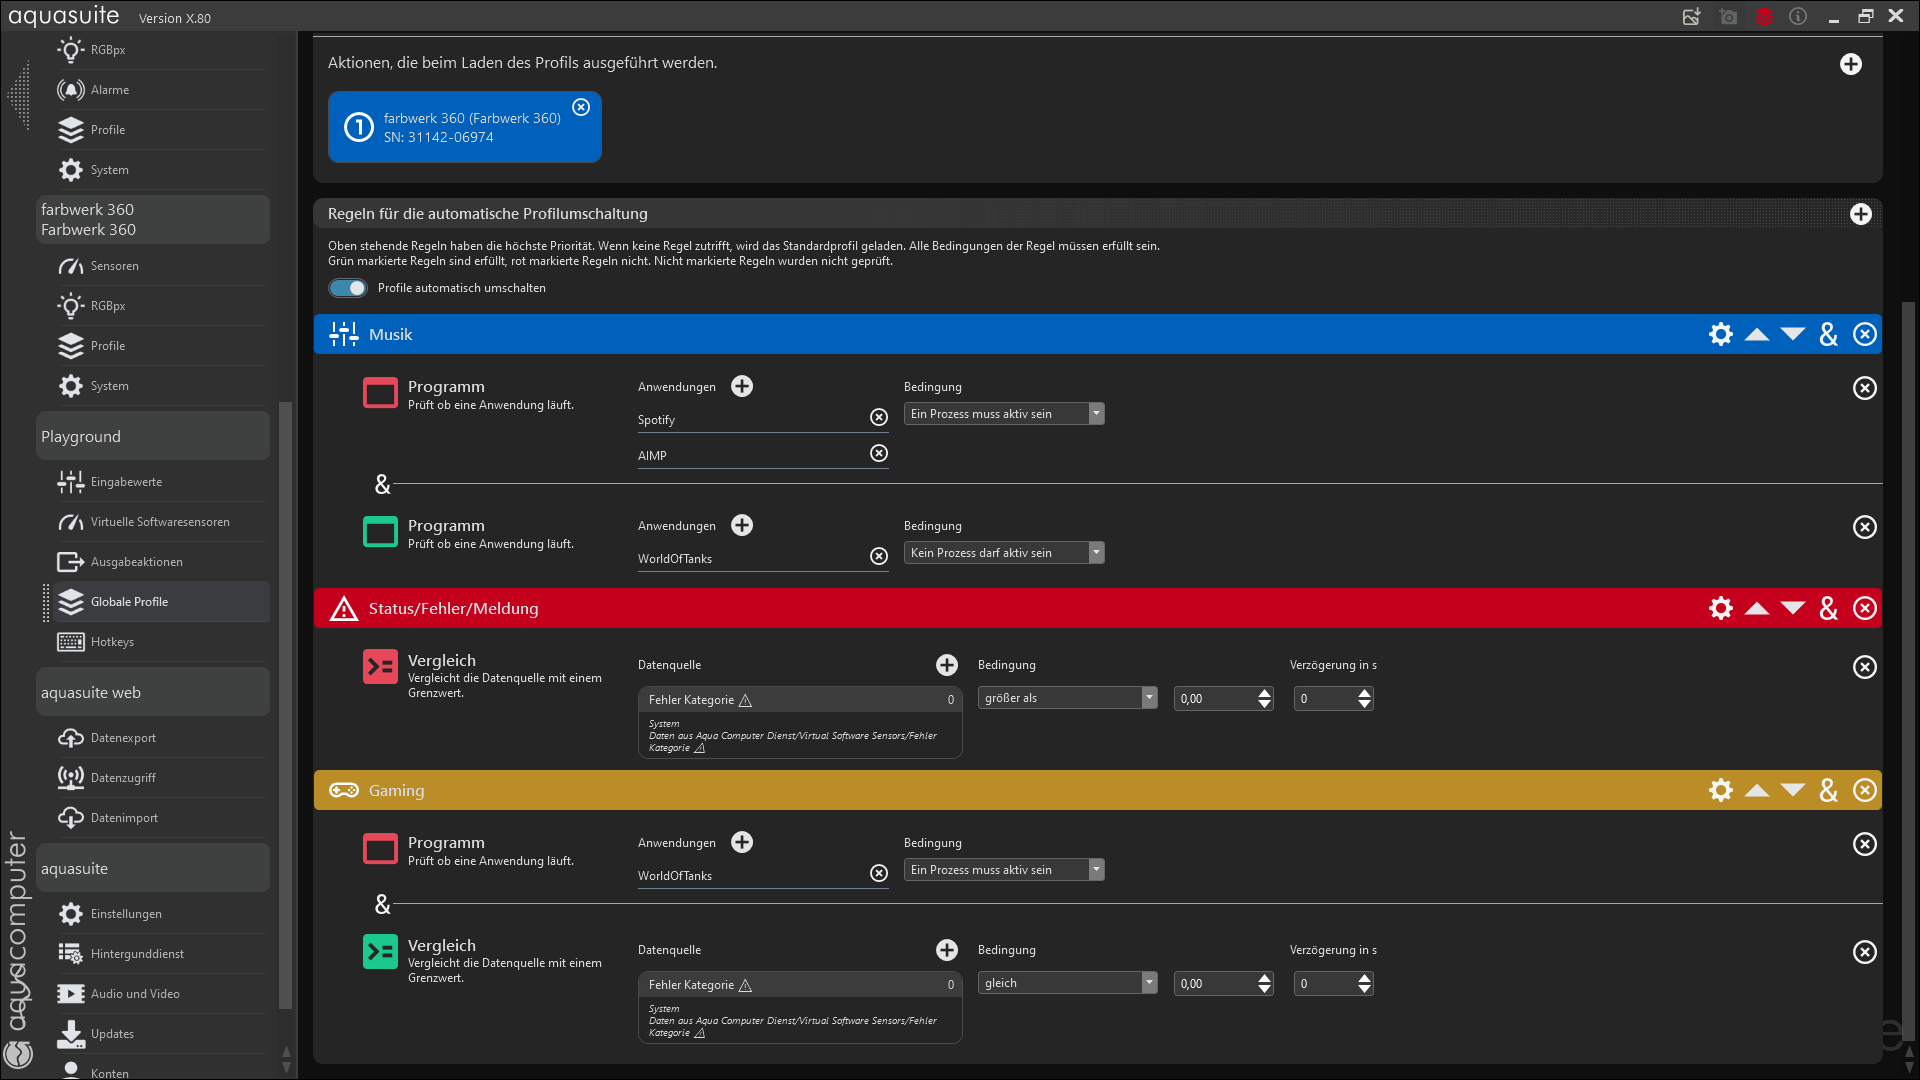
Task: Add data source to Status Vergleich condition
Action: (946, 665)
